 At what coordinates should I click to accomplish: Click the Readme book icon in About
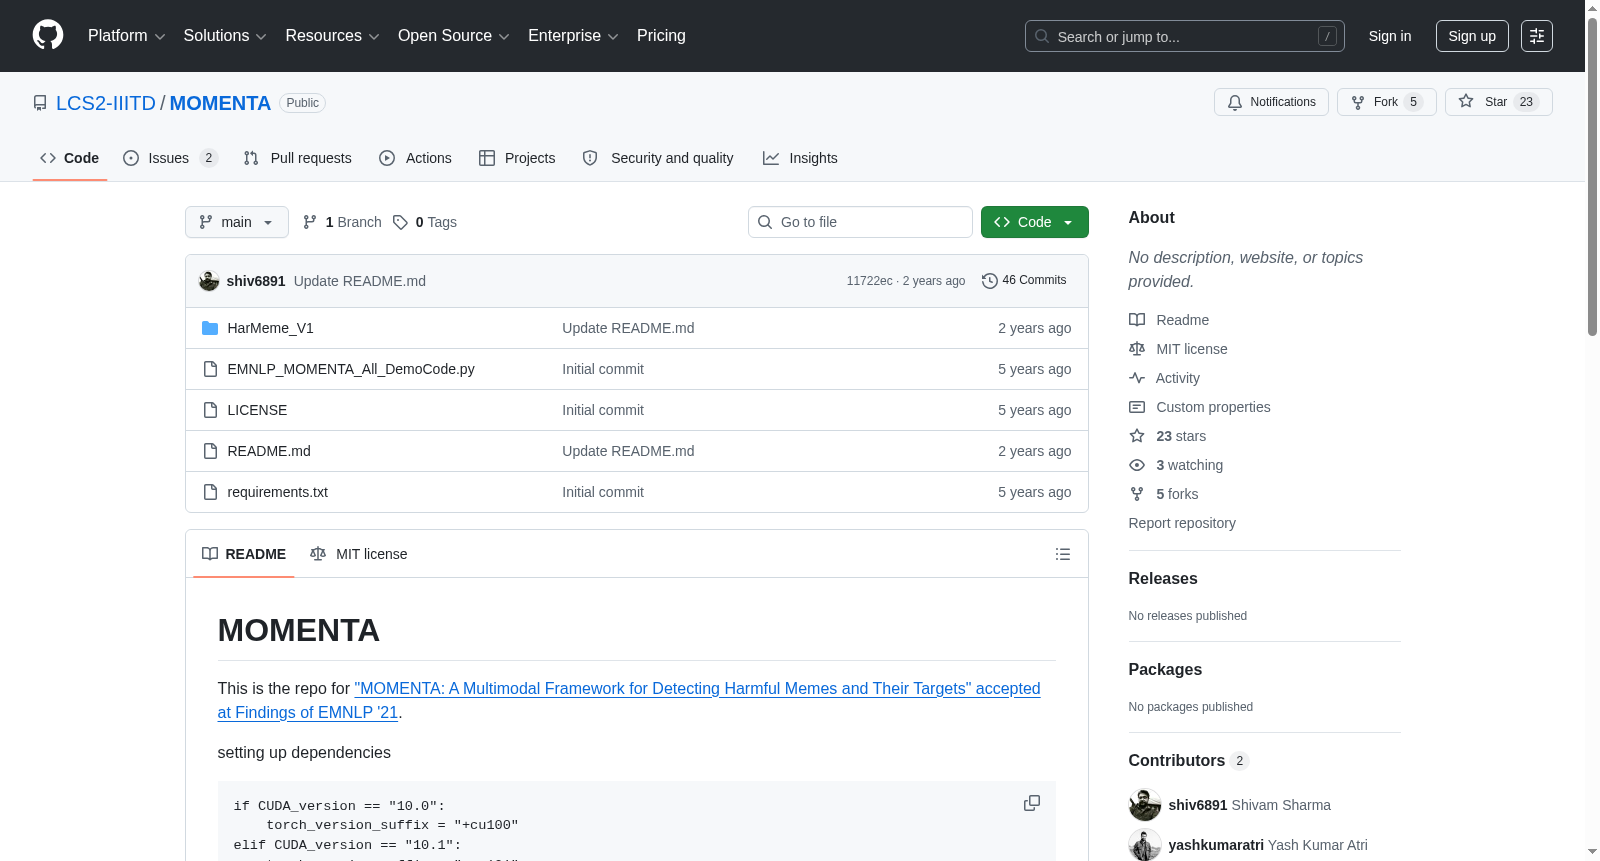1137,320
